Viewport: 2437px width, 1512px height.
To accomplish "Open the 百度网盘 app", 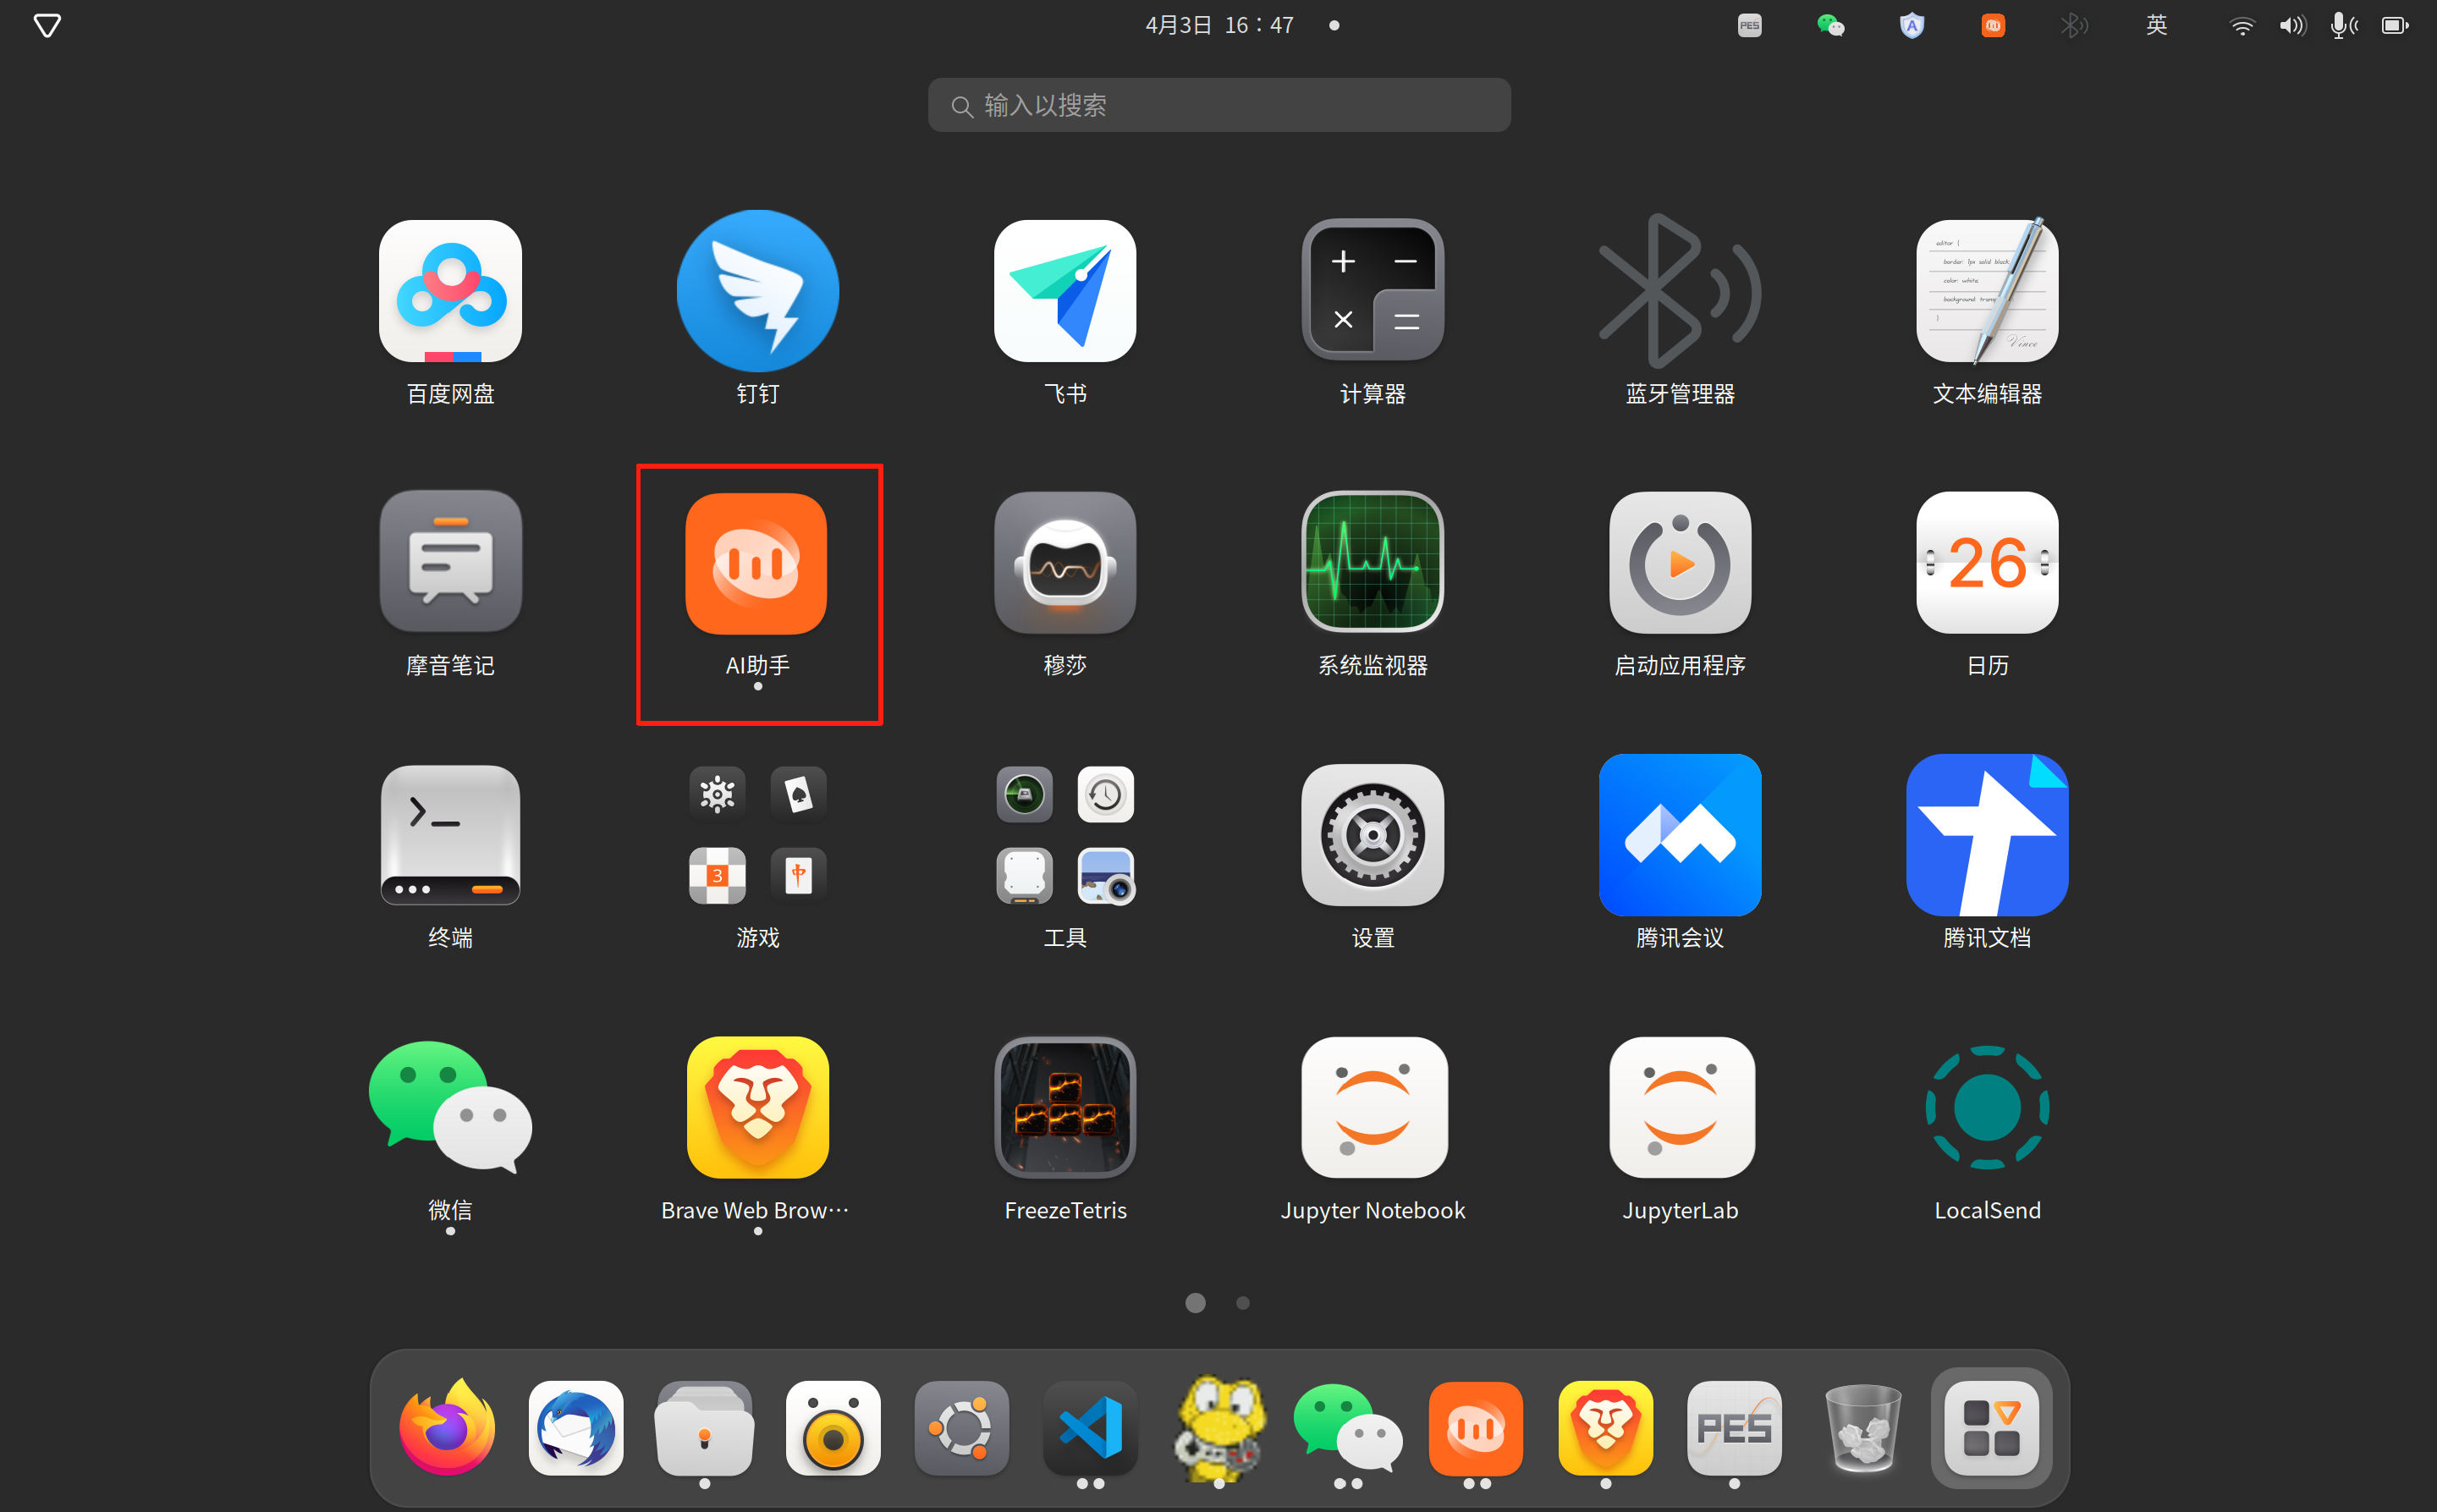I will click(x=450, y=291).
